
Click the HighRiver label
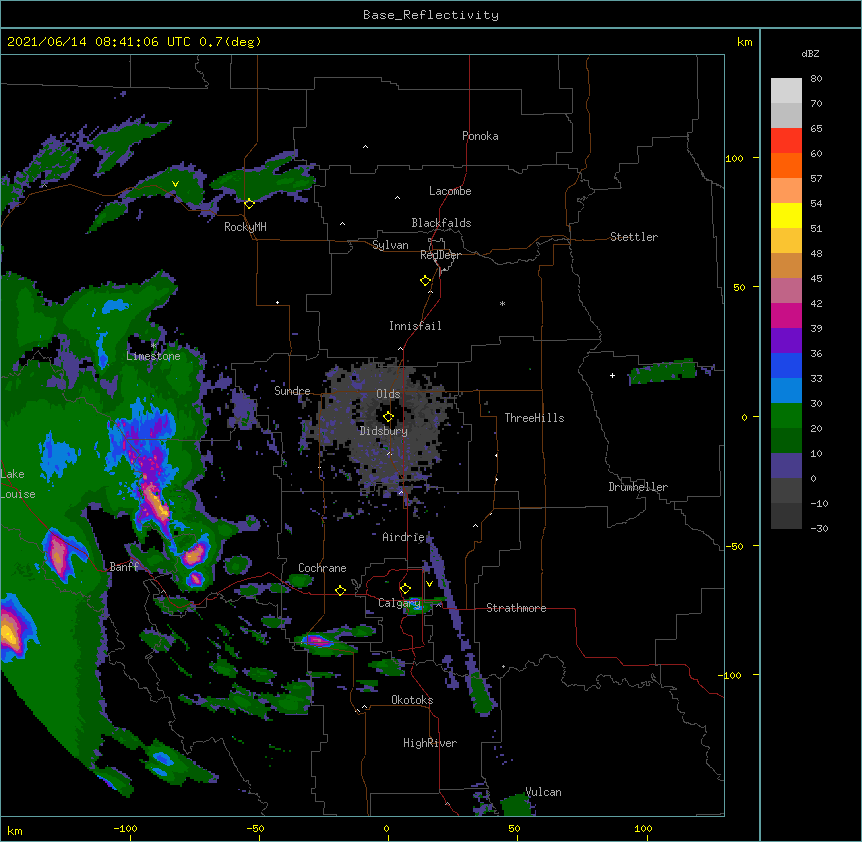(430, 743)
